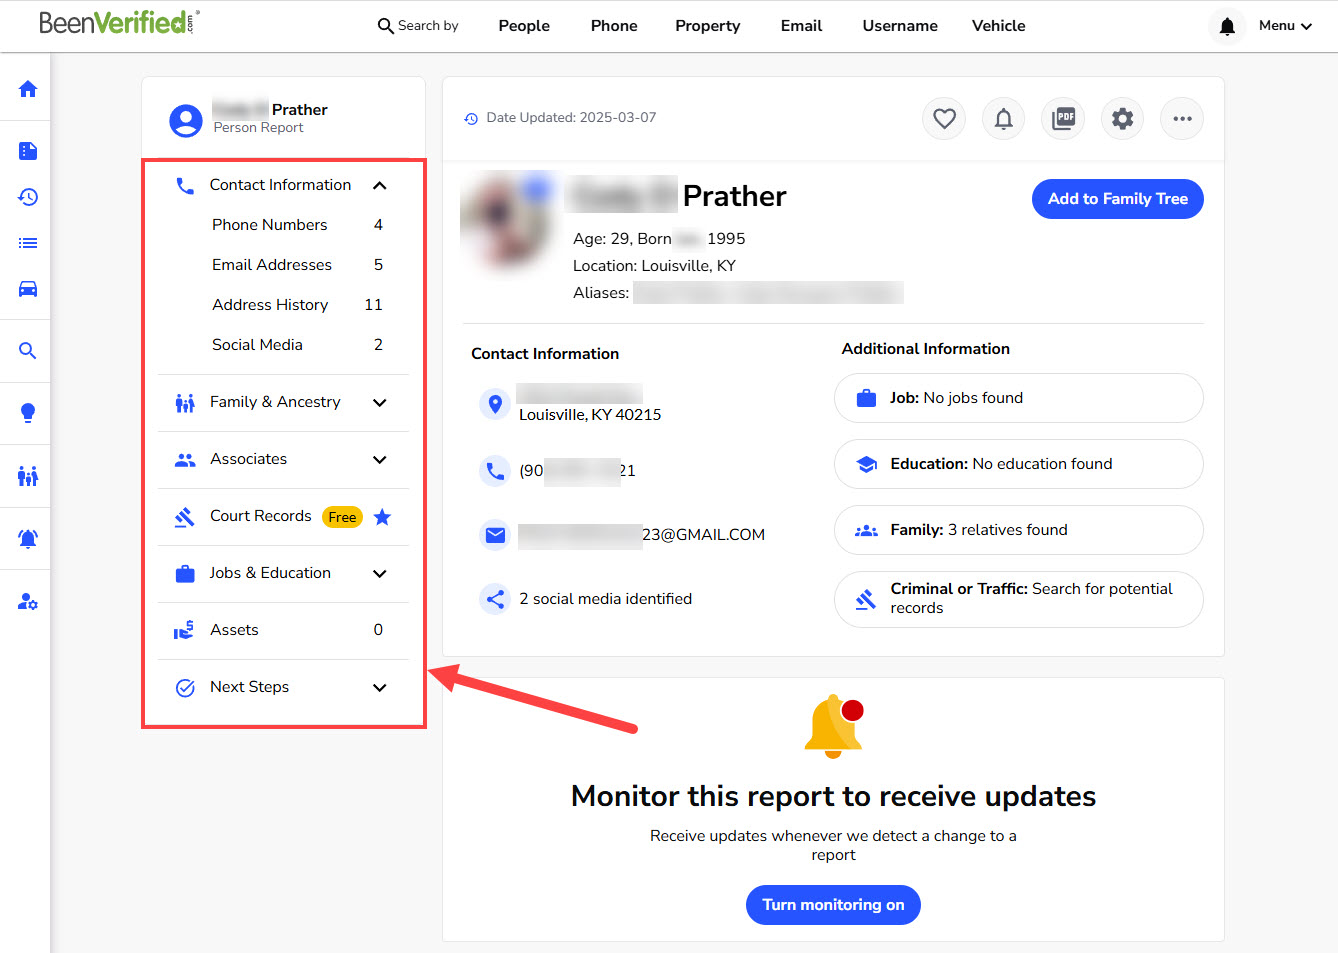Click the Free badge on Court Records
The image size is (1338, 953).
coord(342,517)
